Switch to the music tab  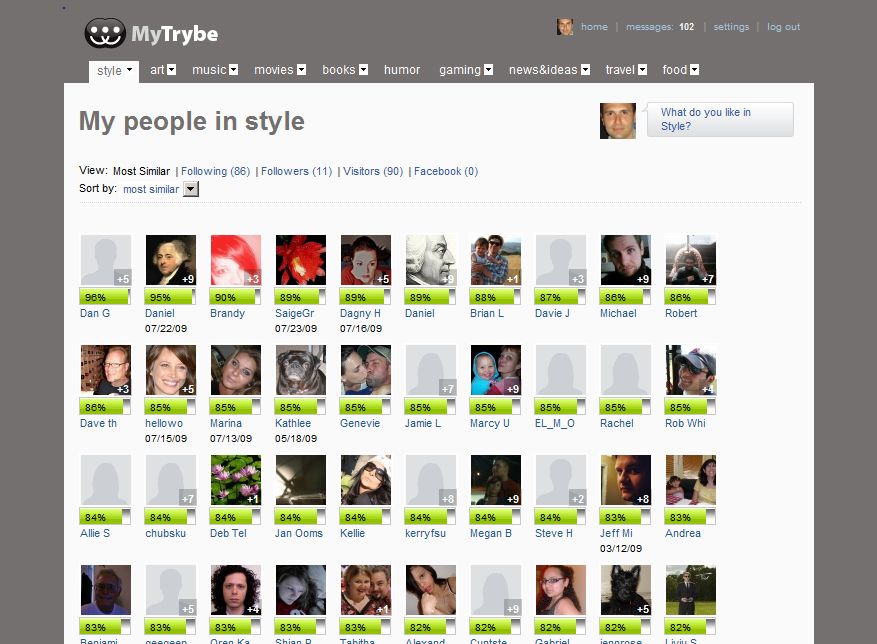tap(209, 70)
